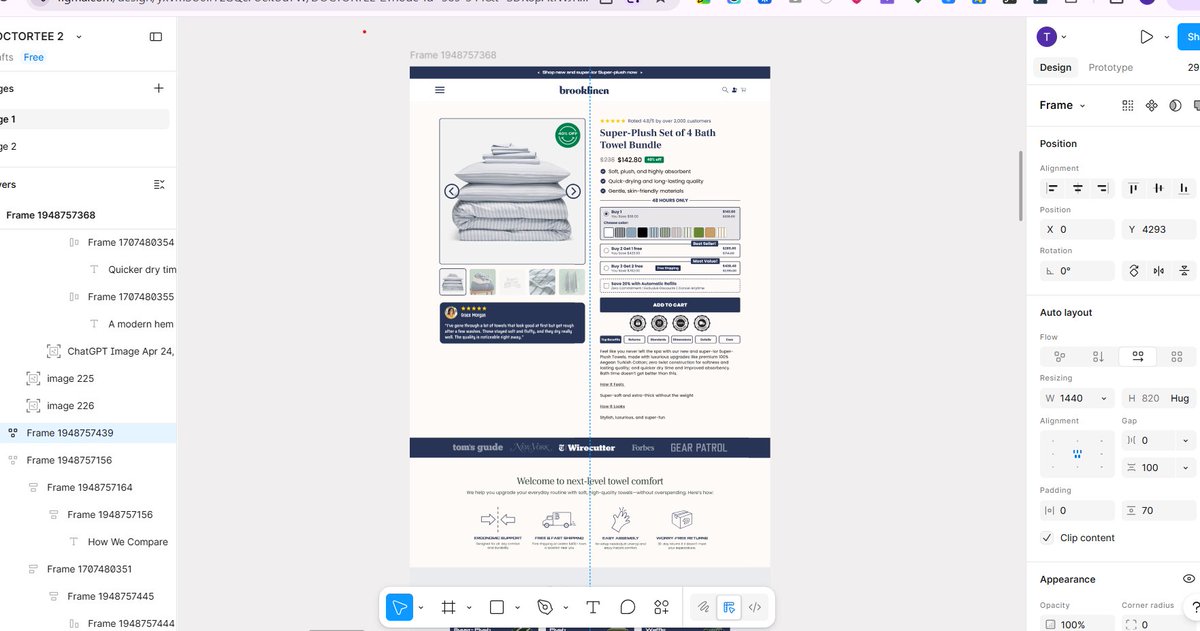
Task: Create component icon in Frame header
Action: [x=1151, y=105]
